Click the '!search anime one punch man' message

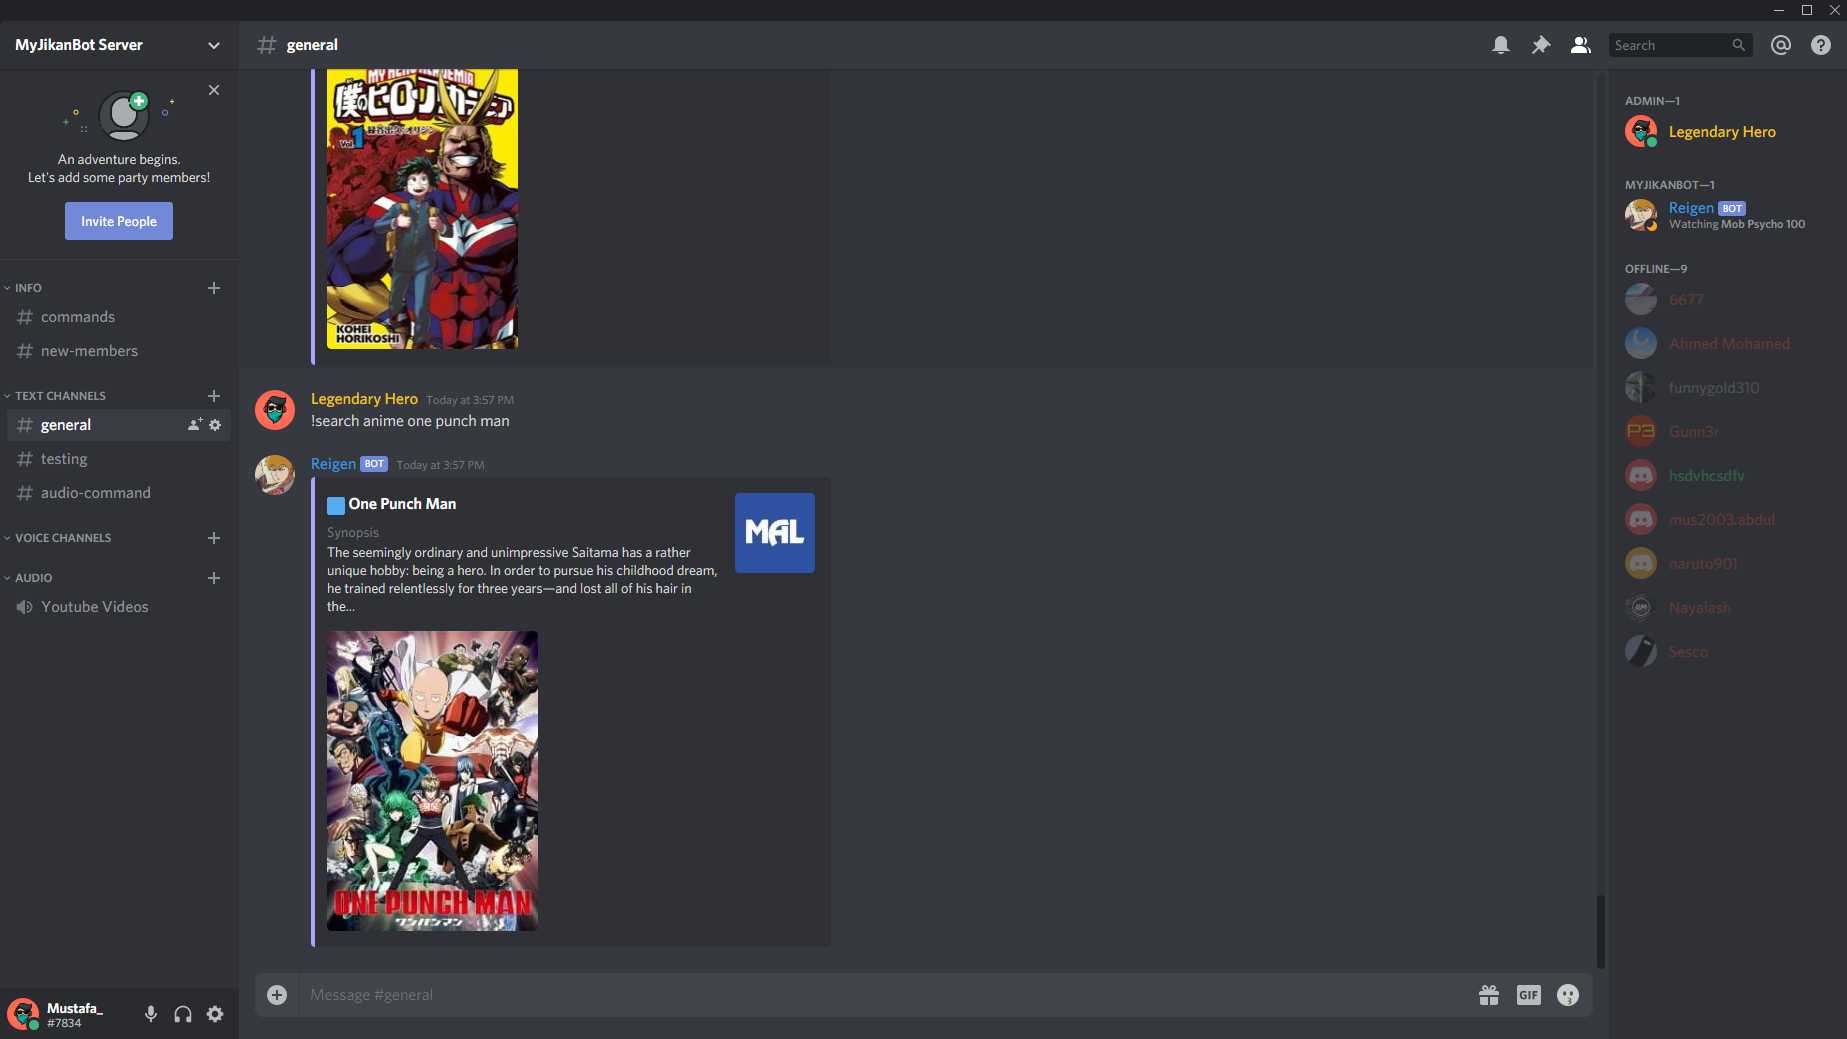tap(410, 421)
